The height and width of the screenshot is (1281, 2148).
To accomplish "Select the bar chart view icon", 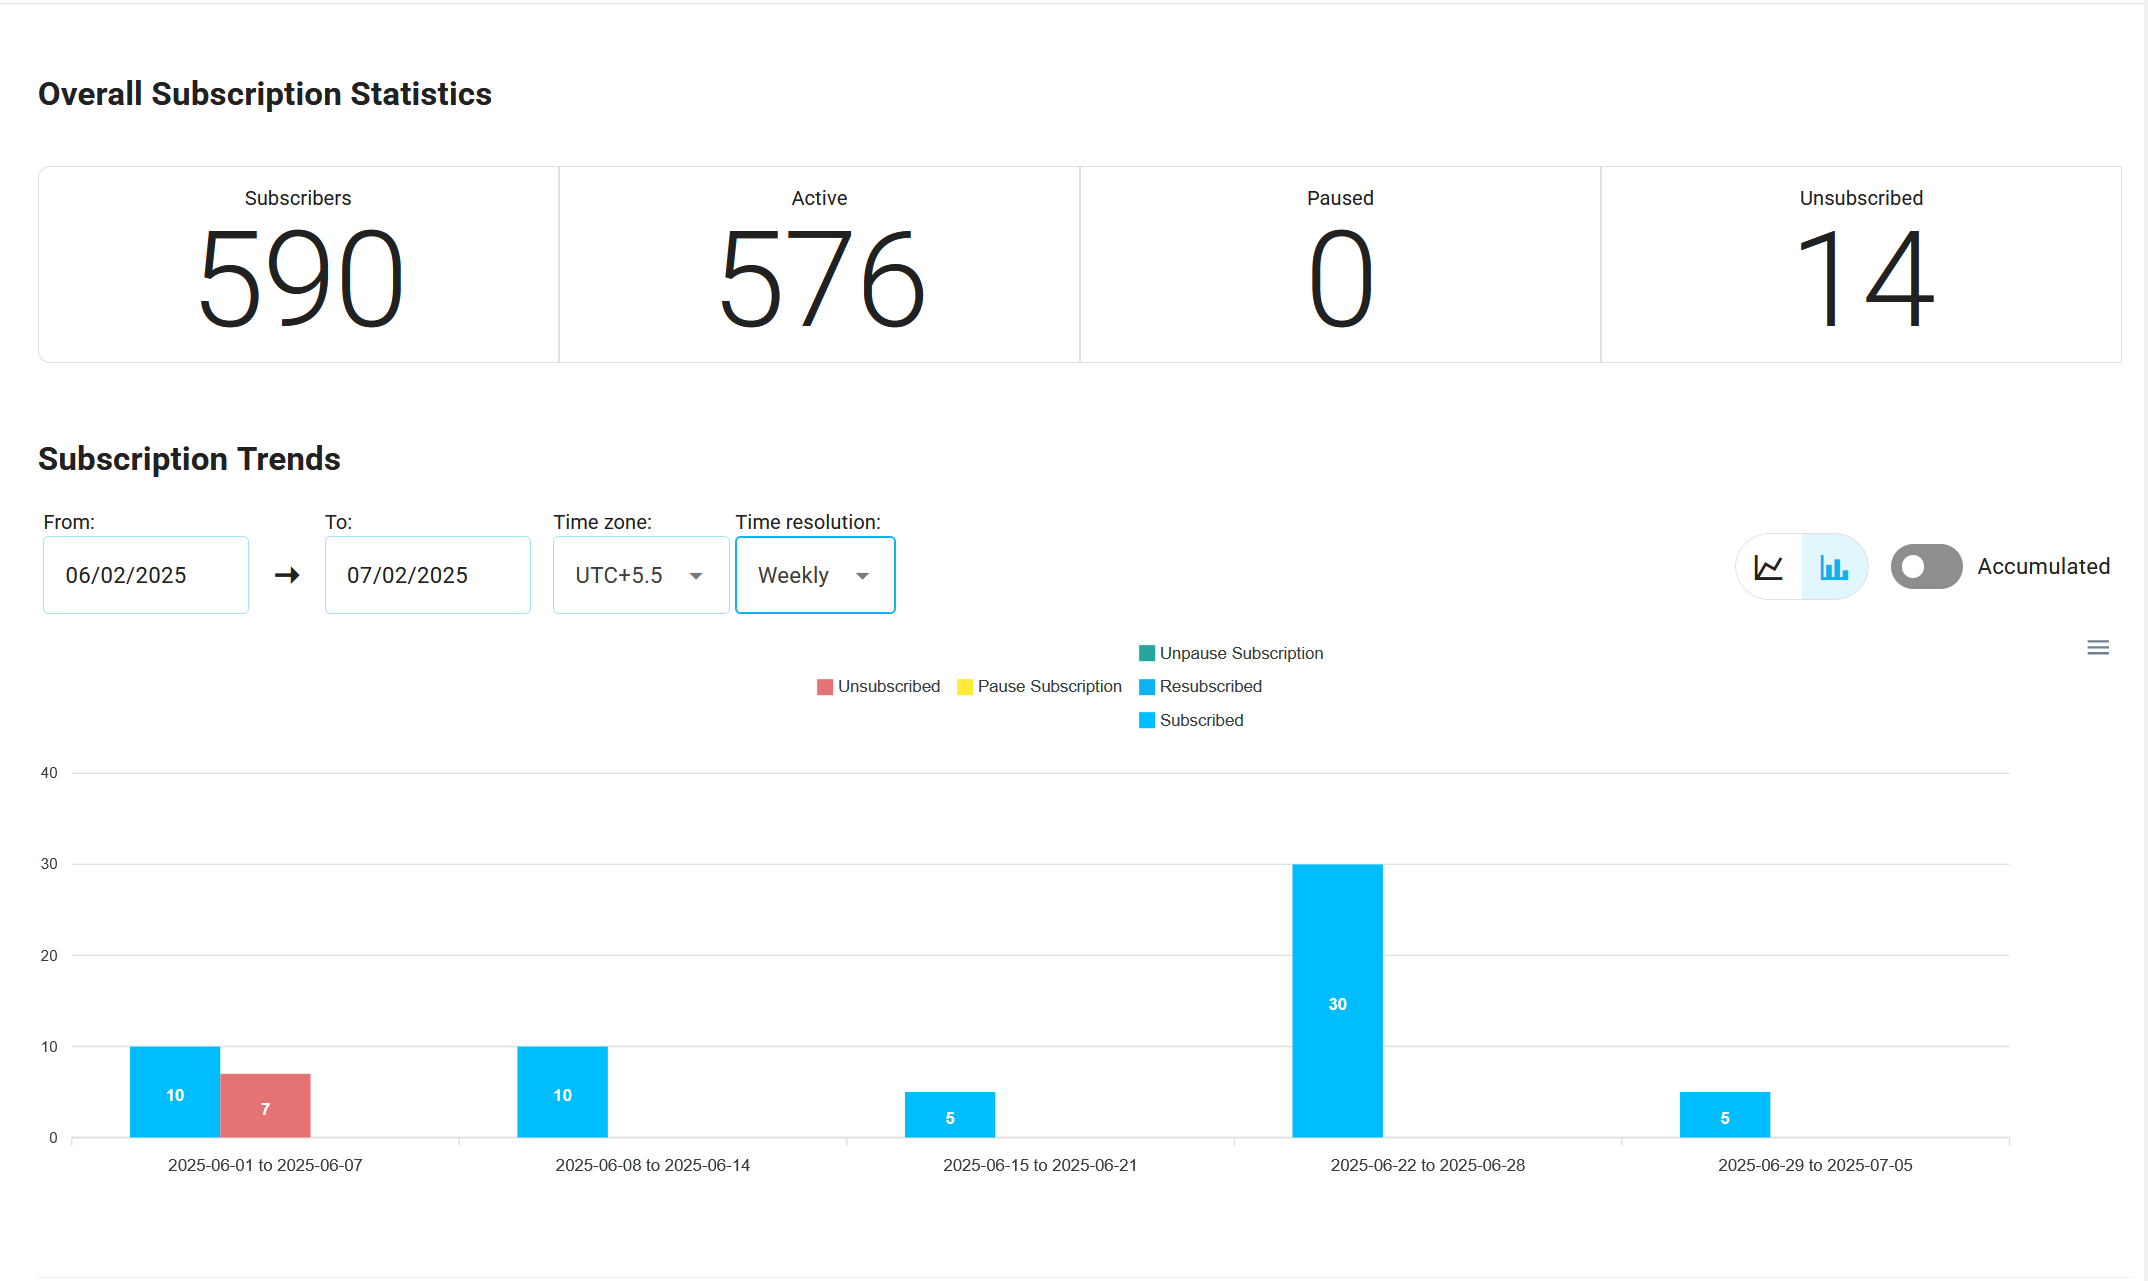I will pyautogui.click(x=1834, y=567).
